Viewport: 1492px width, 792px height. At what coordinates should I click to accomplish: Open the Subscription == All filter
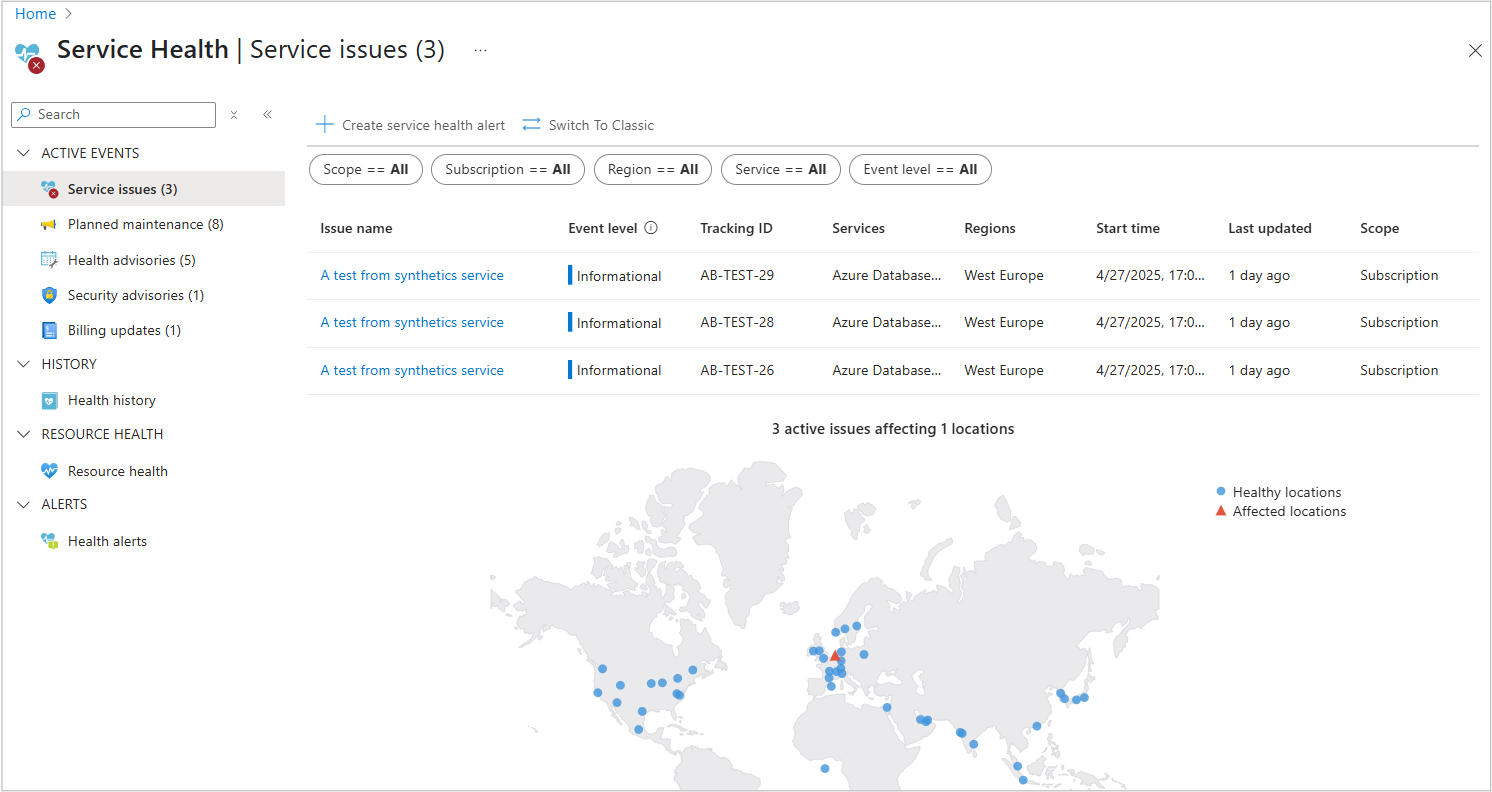[x=507, y=170]
